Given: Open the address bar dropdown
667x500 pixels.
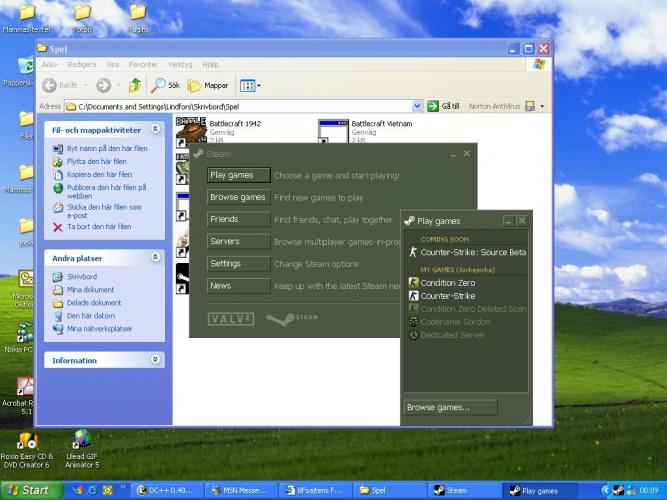Looking at the screenshot, I should 416,106.
